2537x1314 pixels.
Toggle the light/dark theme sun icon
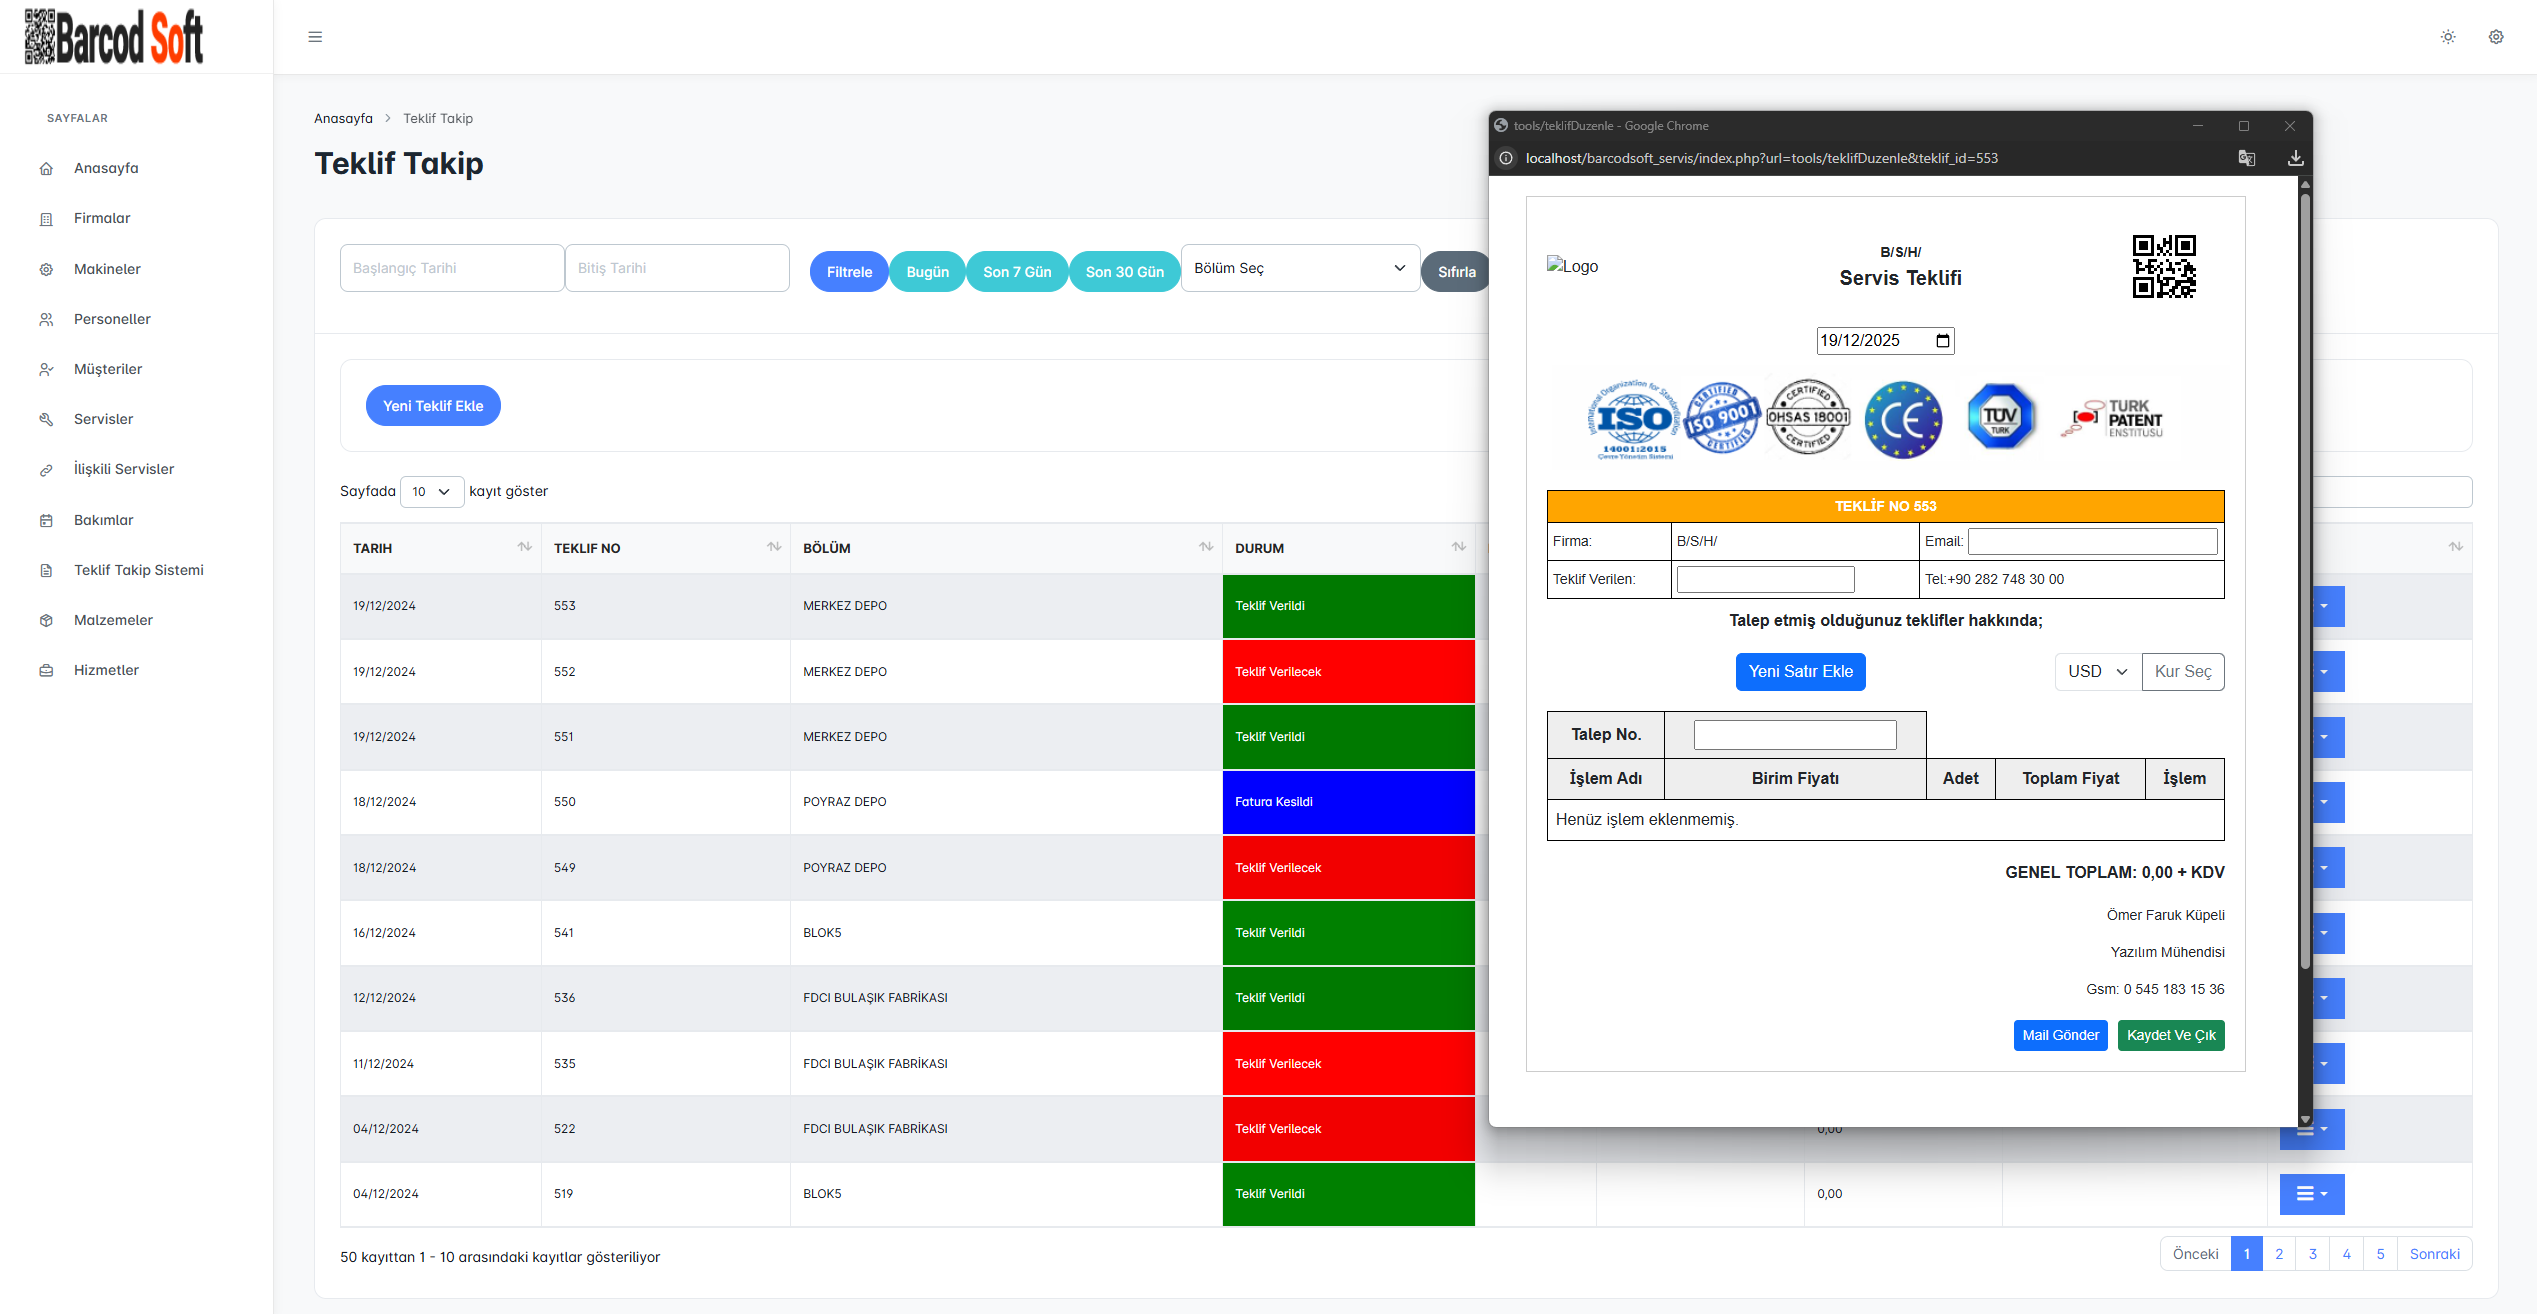coord(2447,37)
